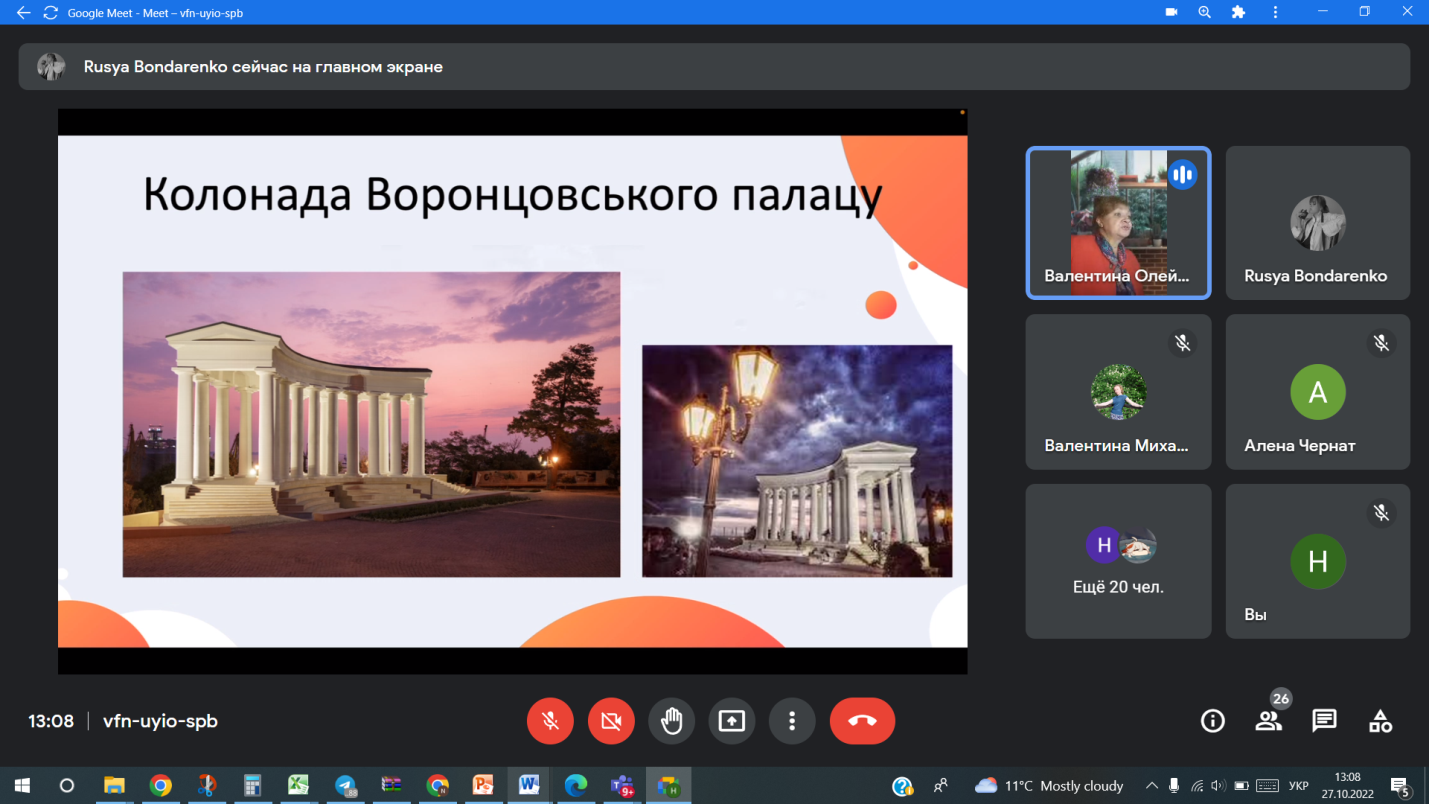Go back using the title bar arrow
This screenshot has height=804, width=1429.
(23, 13)
